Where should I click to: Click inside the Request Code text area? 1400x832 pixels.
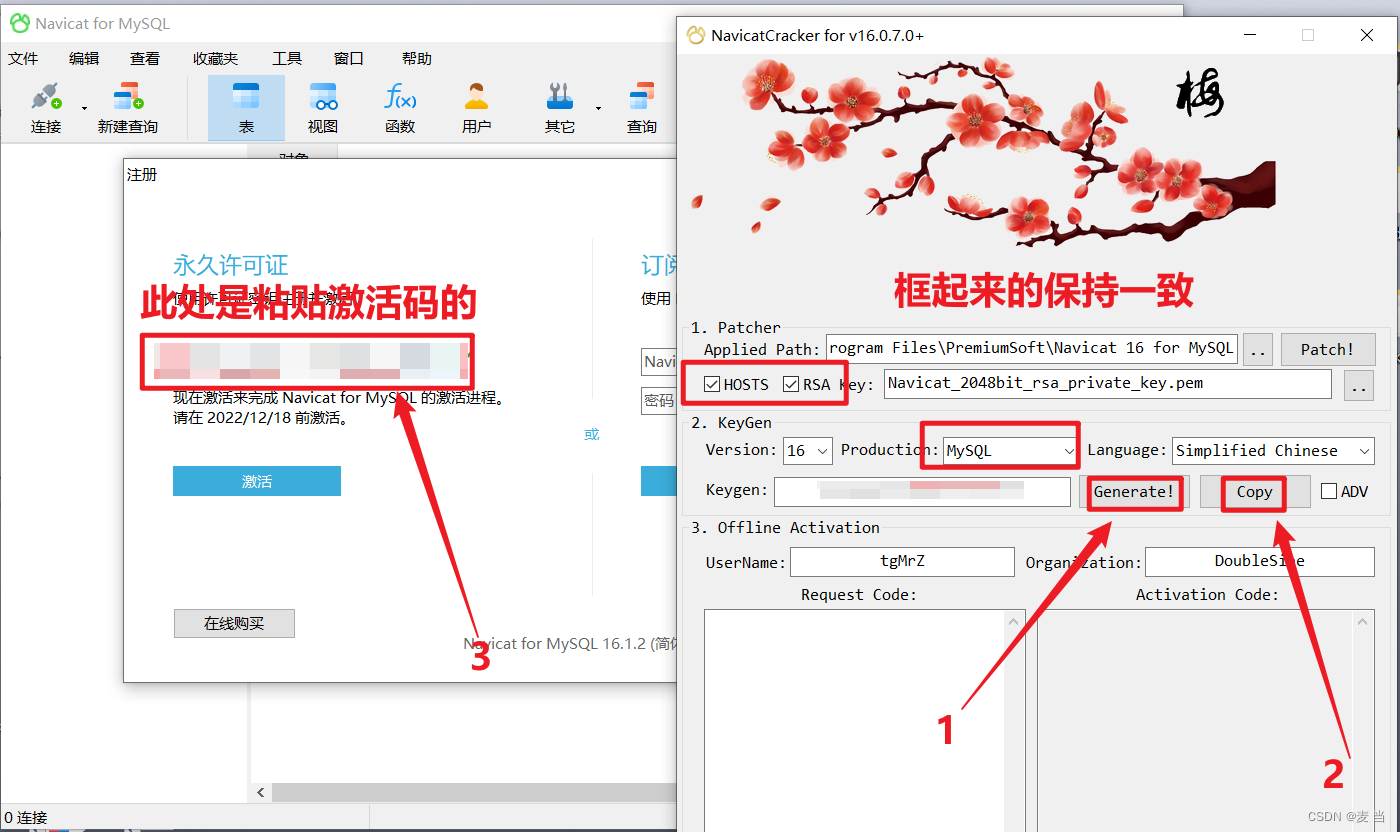pos(857,720)
